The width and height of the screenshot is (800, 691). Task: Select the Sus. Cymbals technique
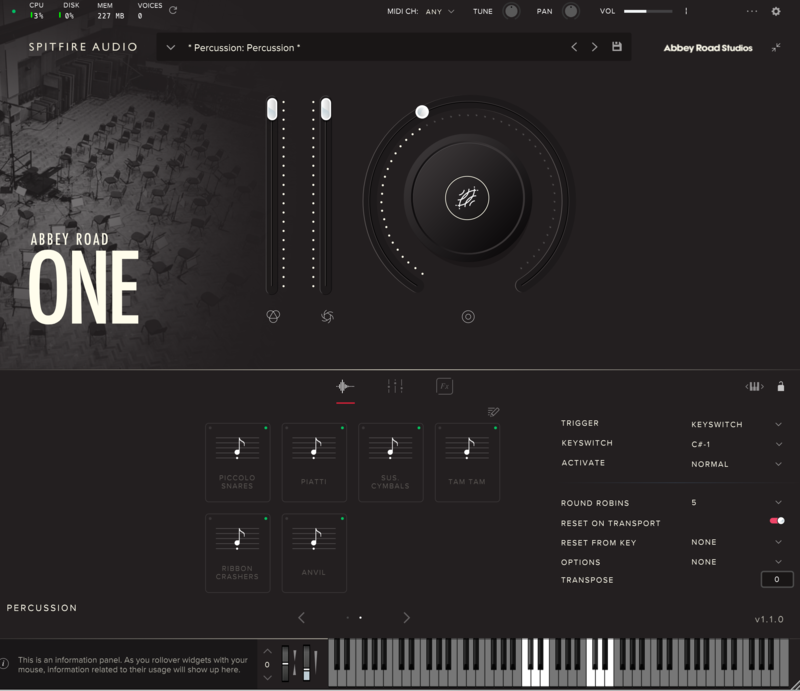[x=390, y=462]
